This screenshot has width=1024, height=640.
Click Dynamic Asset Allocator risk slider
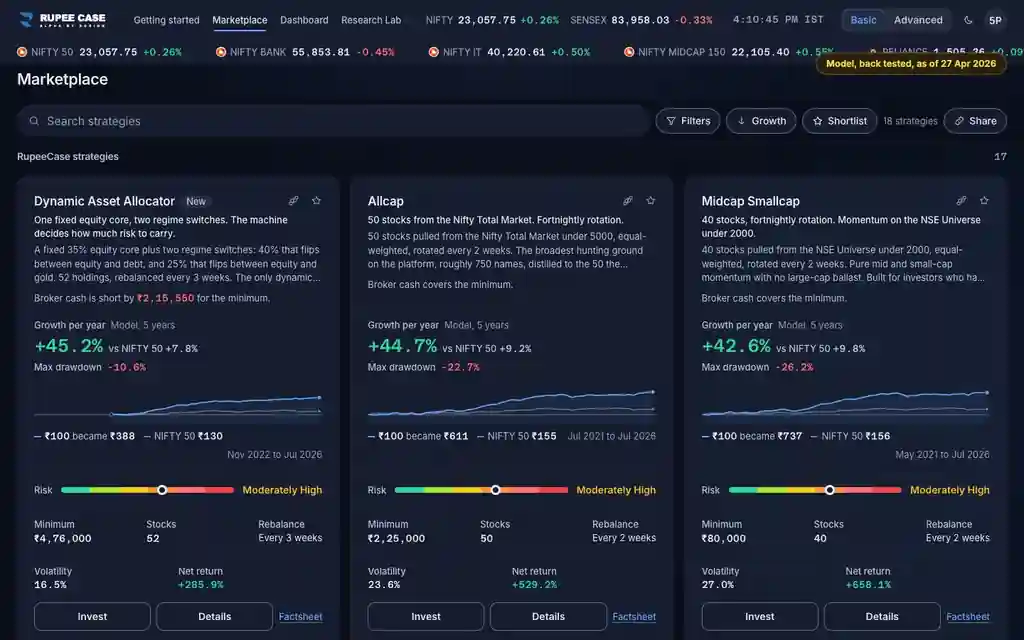(148, 490)
